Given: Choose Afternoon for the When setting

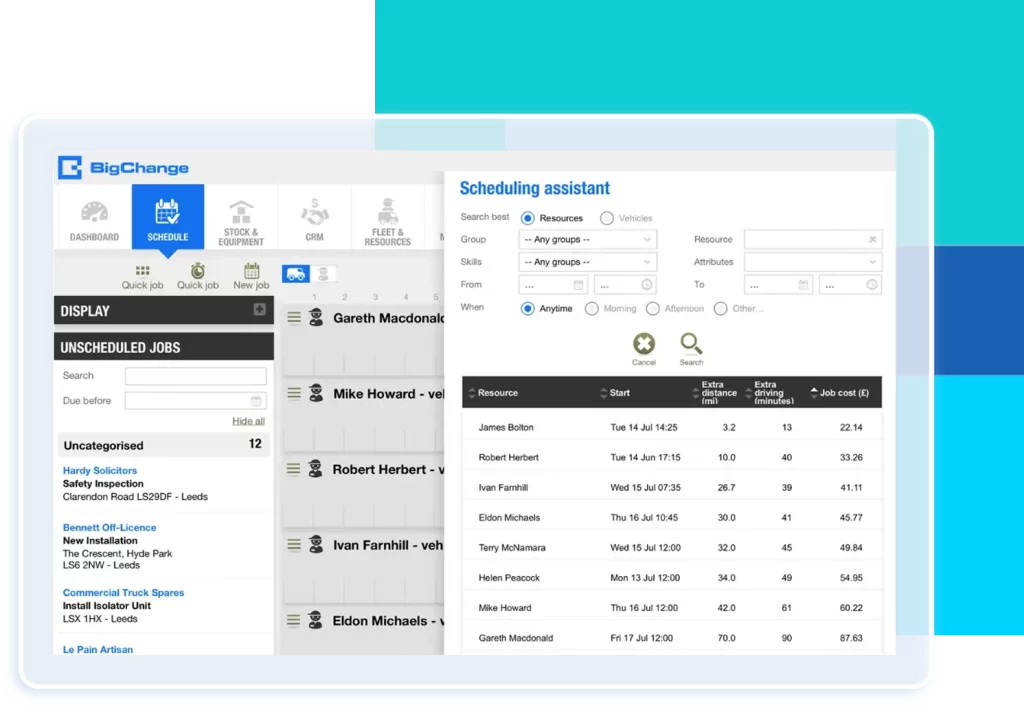Looking at the screenshot, I should [x=652, y=308].
